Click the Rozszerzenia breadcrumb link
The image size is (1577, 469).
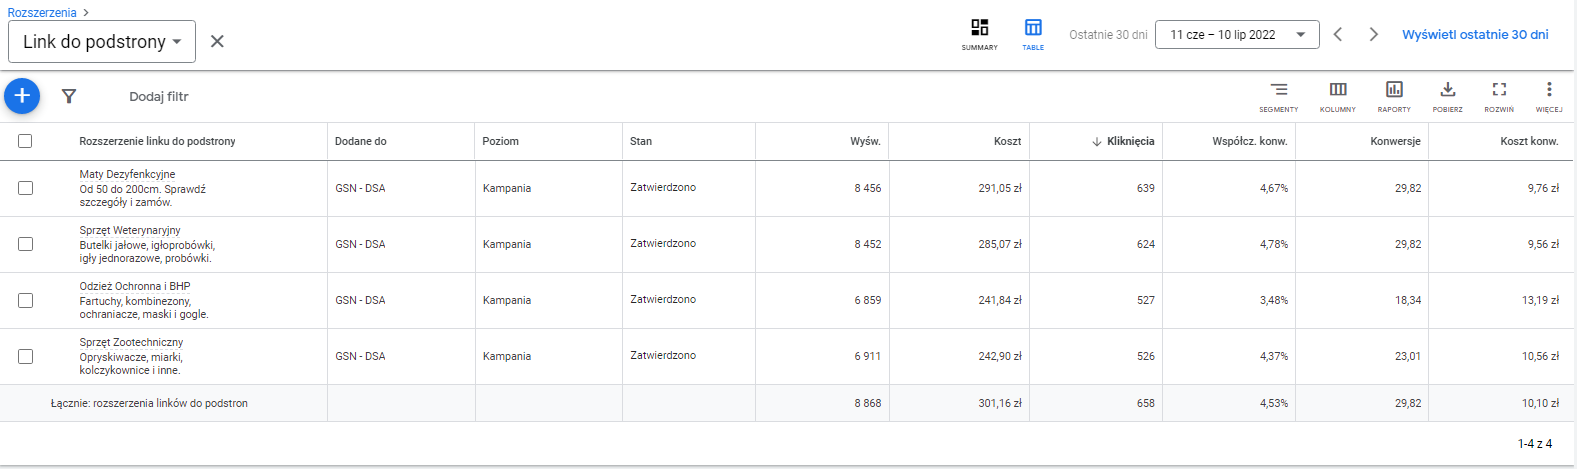pos(42,13)
